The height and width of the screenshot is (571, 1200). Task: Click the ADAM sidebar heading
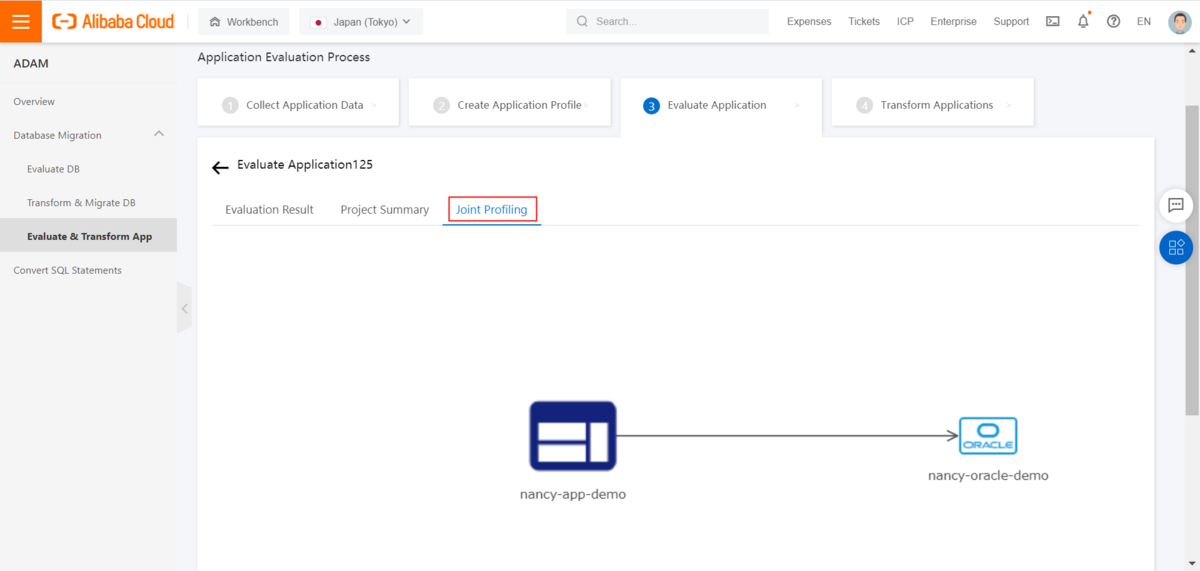pos(31,64)
